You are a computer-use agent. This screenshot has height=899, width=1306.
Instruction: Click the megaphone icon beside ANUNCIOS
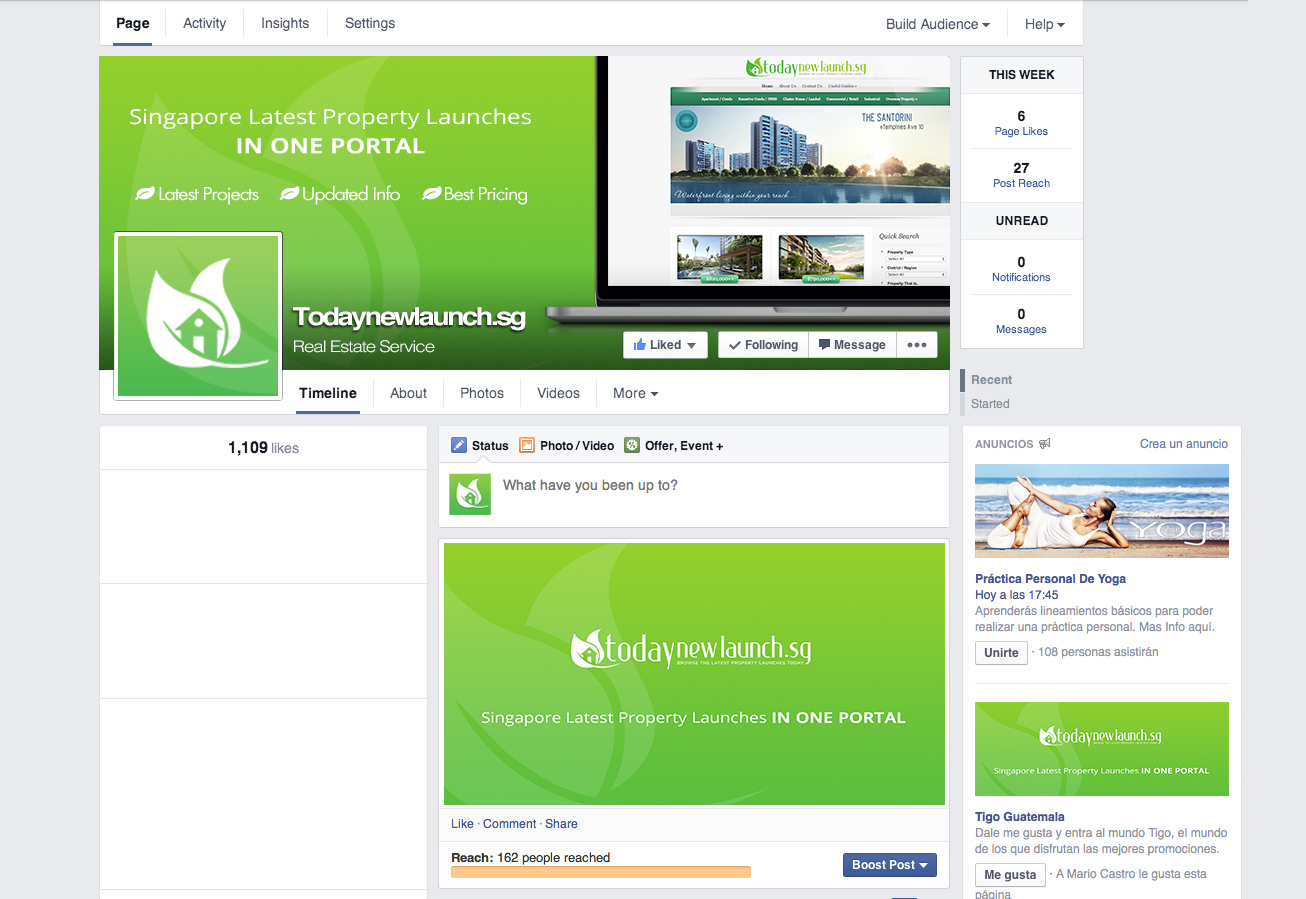pos(1045,444)
